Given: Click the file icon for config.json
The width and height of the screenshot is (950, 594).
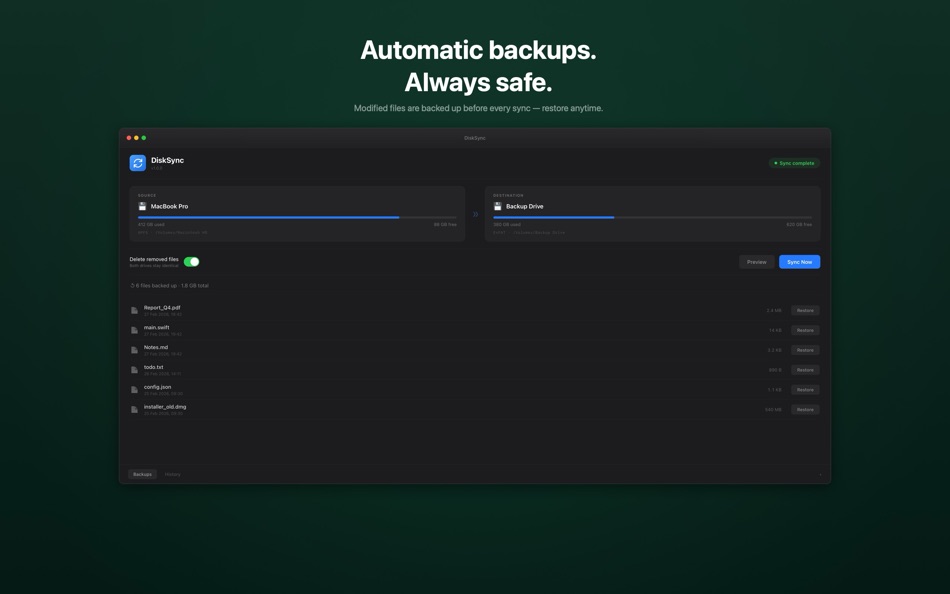Looking at the screenshot, I should 135,390.
